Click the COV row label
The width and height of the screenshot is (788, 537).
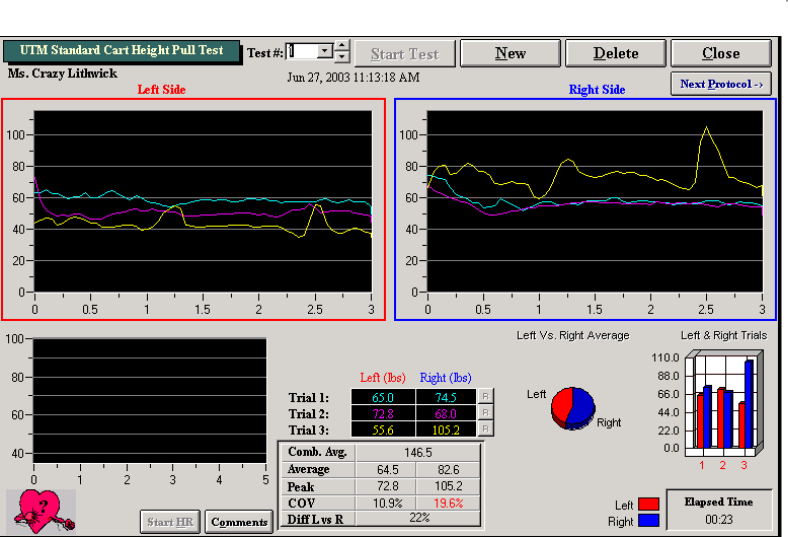pos(302,503)
